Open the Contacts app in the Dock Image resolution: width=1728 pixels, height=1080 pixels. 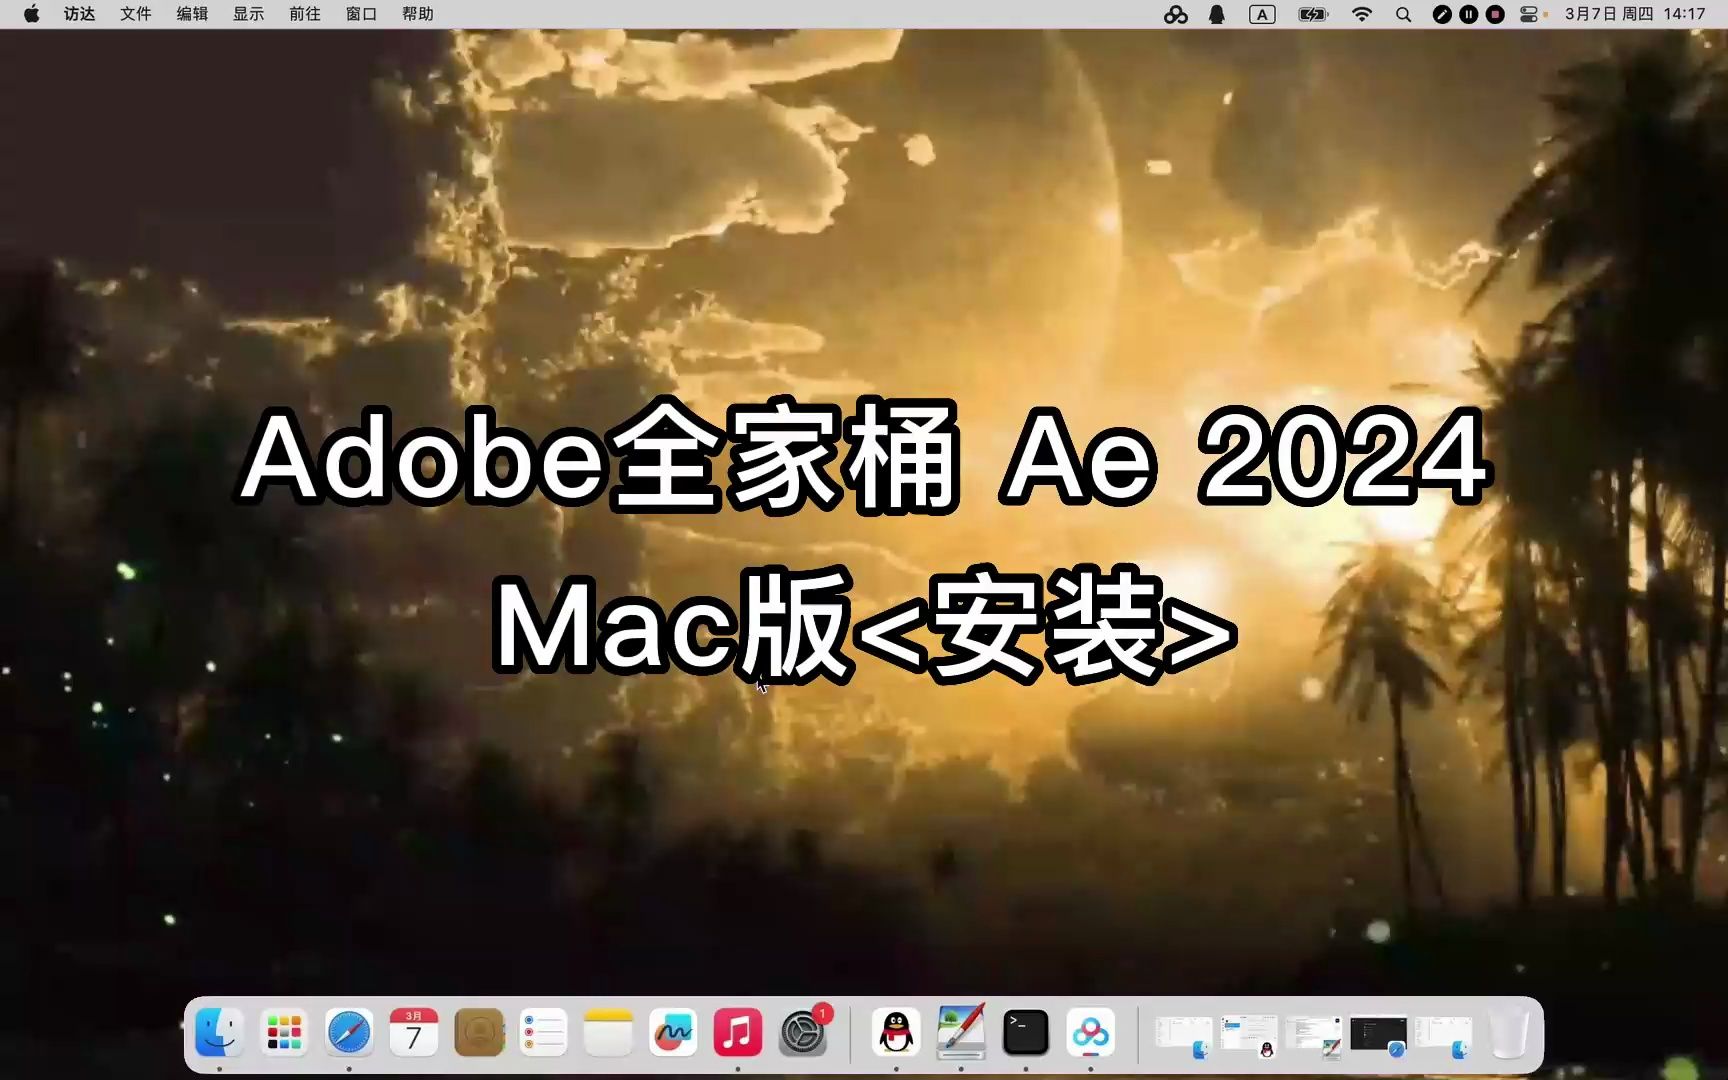point(479,1033)
